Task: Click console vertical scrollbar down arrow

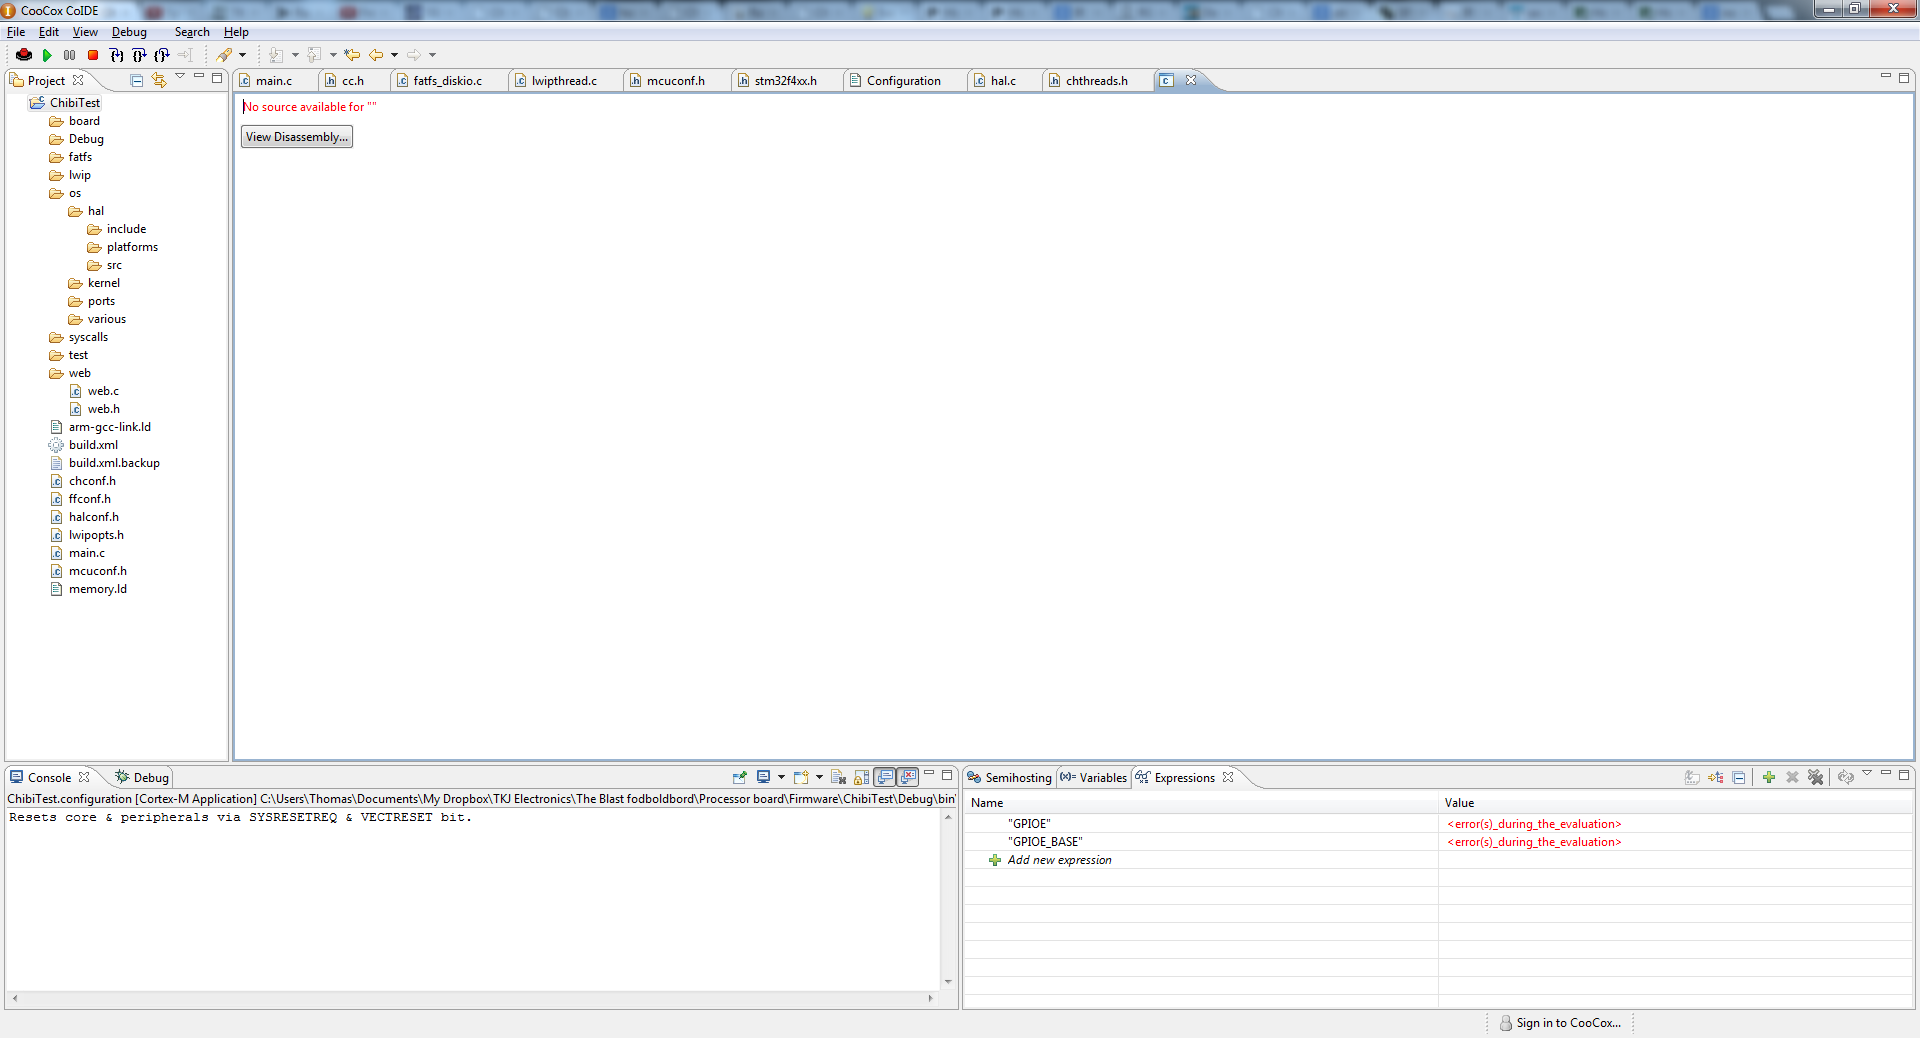Action: 948,982
